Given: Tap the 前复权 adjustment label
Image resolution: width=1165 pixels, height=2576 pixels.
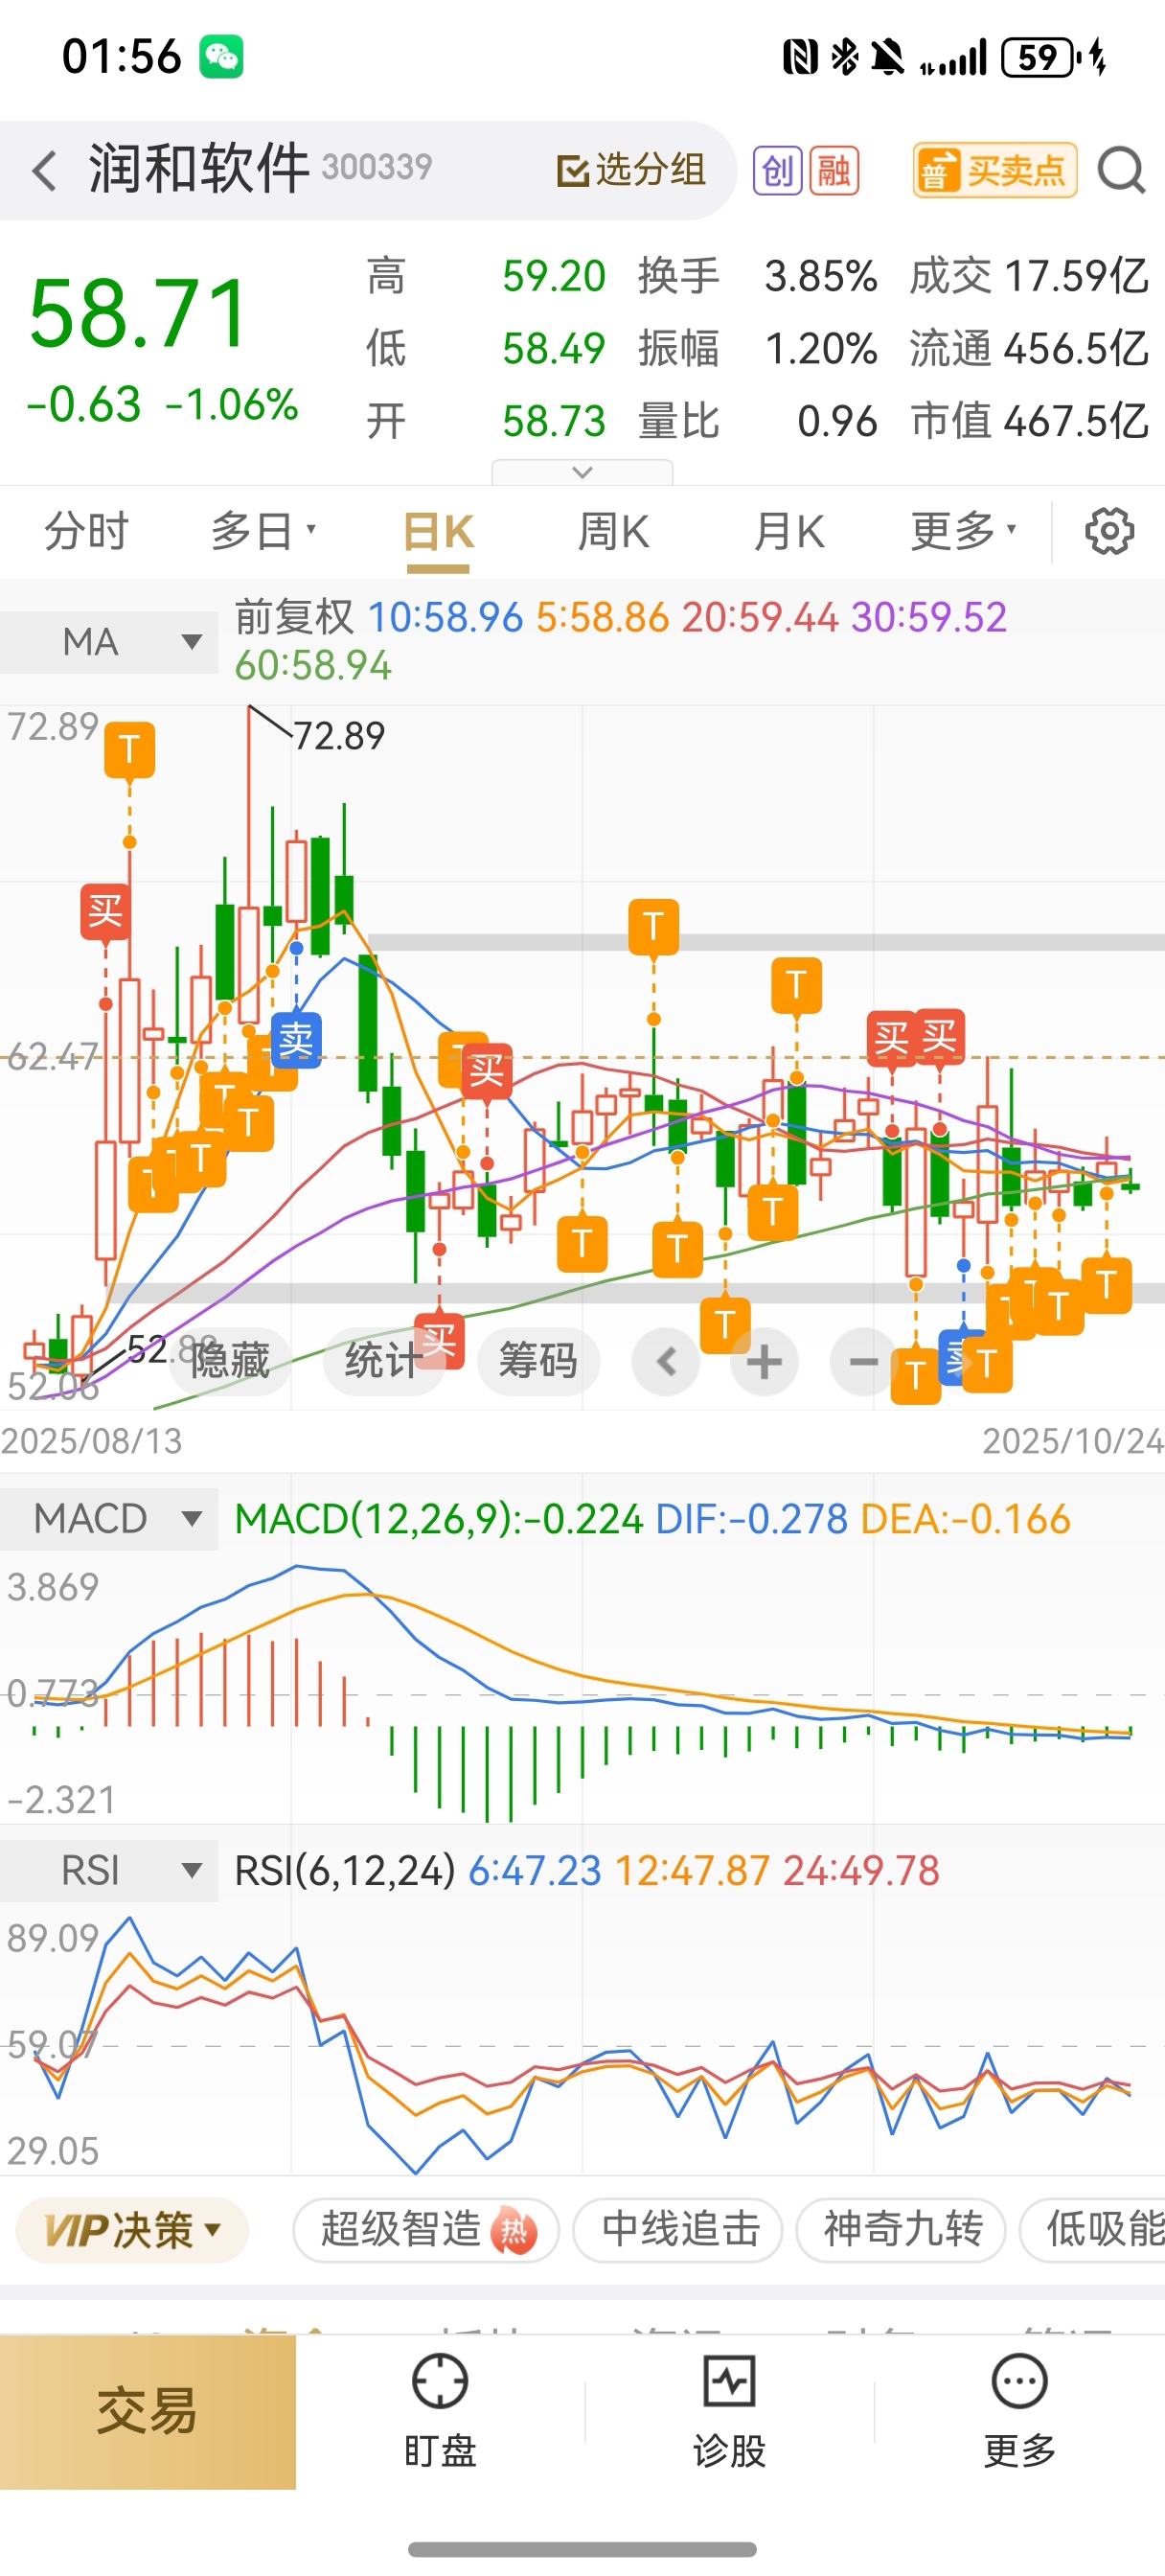Looking at the screenshot, I should 294,617.
